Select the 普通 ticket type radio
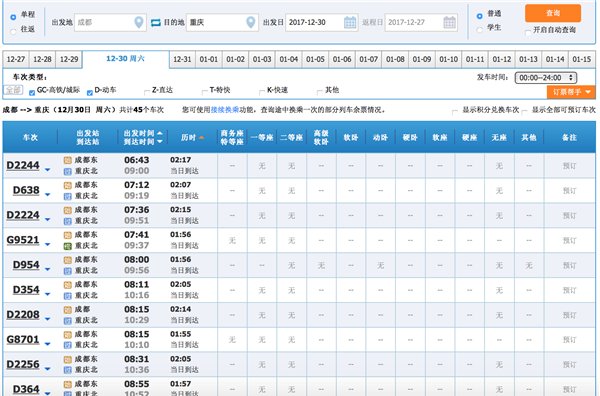Image resolution: width=600 pixels, height=396 pixels. (x=479, y=16)
